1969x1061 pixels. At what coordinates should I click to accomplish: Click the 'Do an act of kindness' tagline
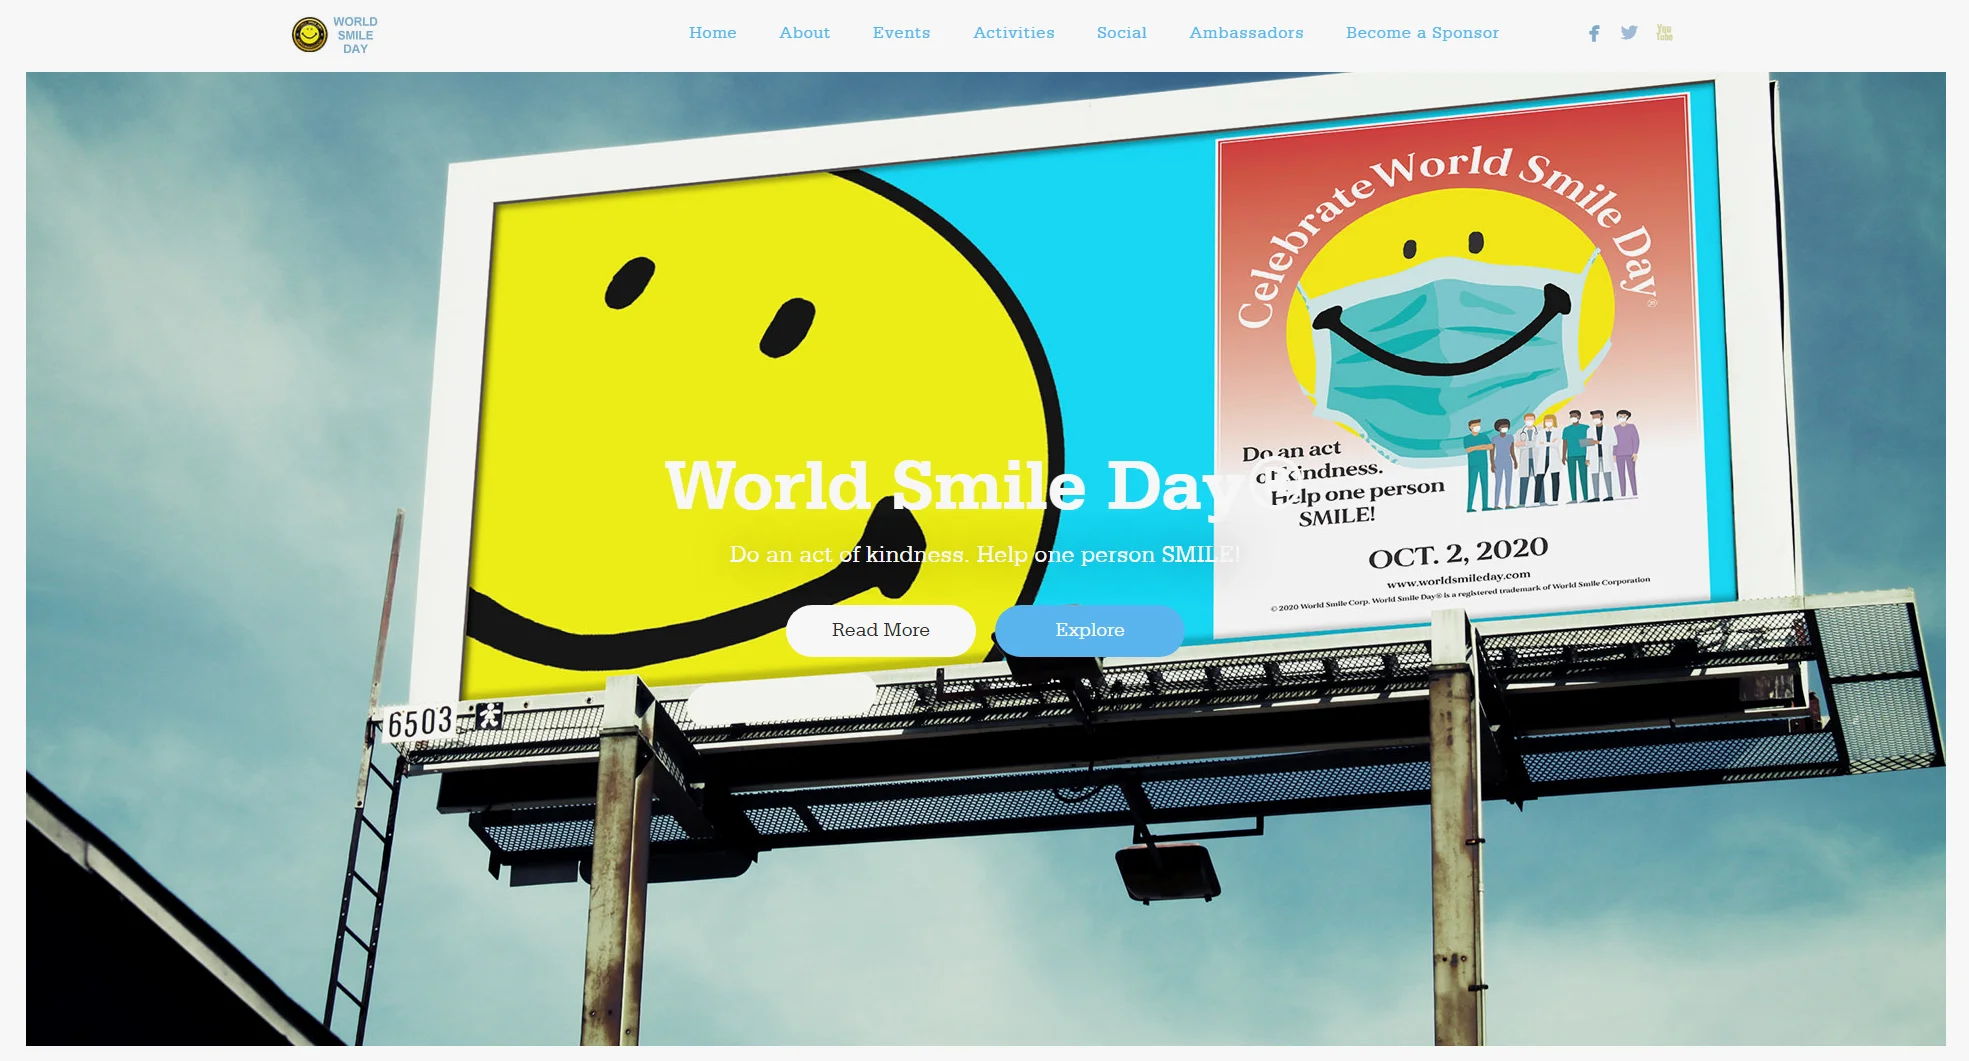click(985, 555)
